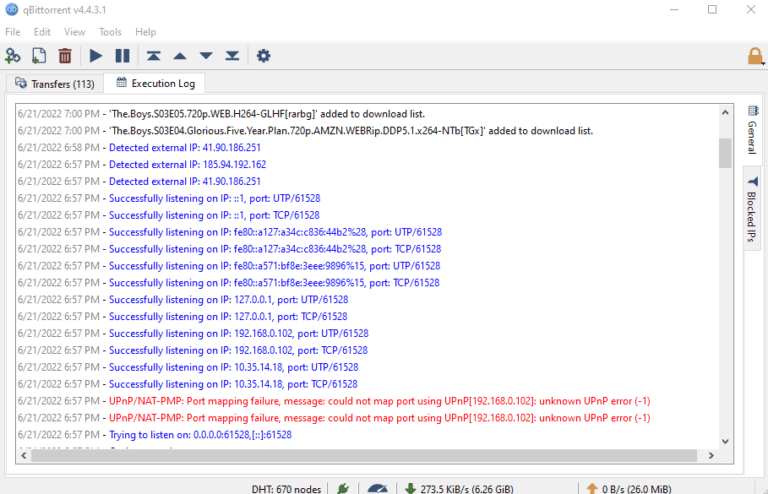The image size is (768, 494).
Task: Move torrent up in queue
Action: [179, 56]
